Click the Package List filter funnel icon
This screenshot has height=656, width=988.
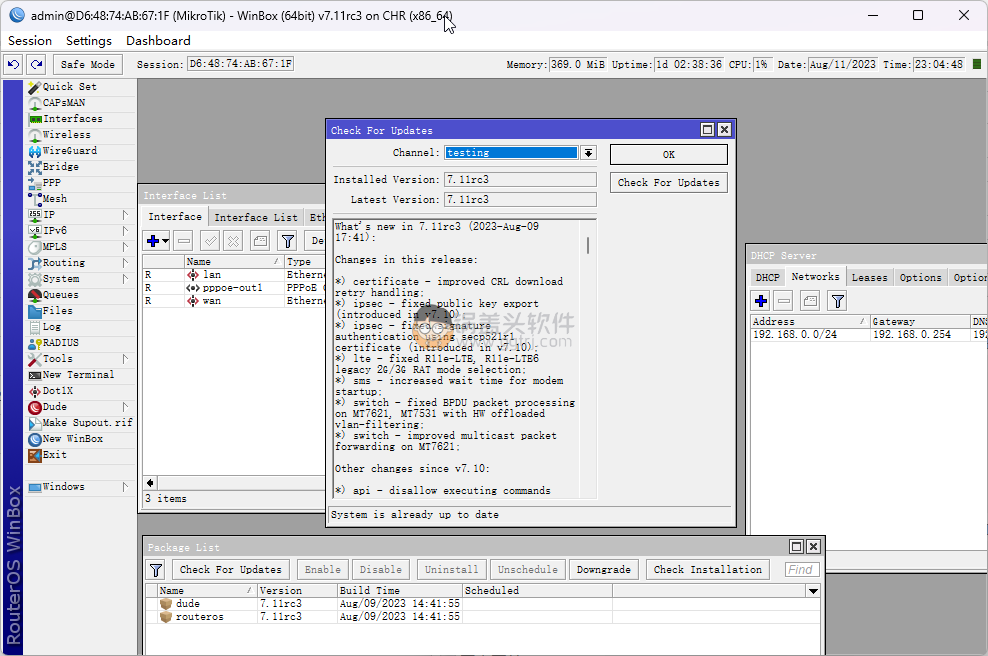[156, 570]
